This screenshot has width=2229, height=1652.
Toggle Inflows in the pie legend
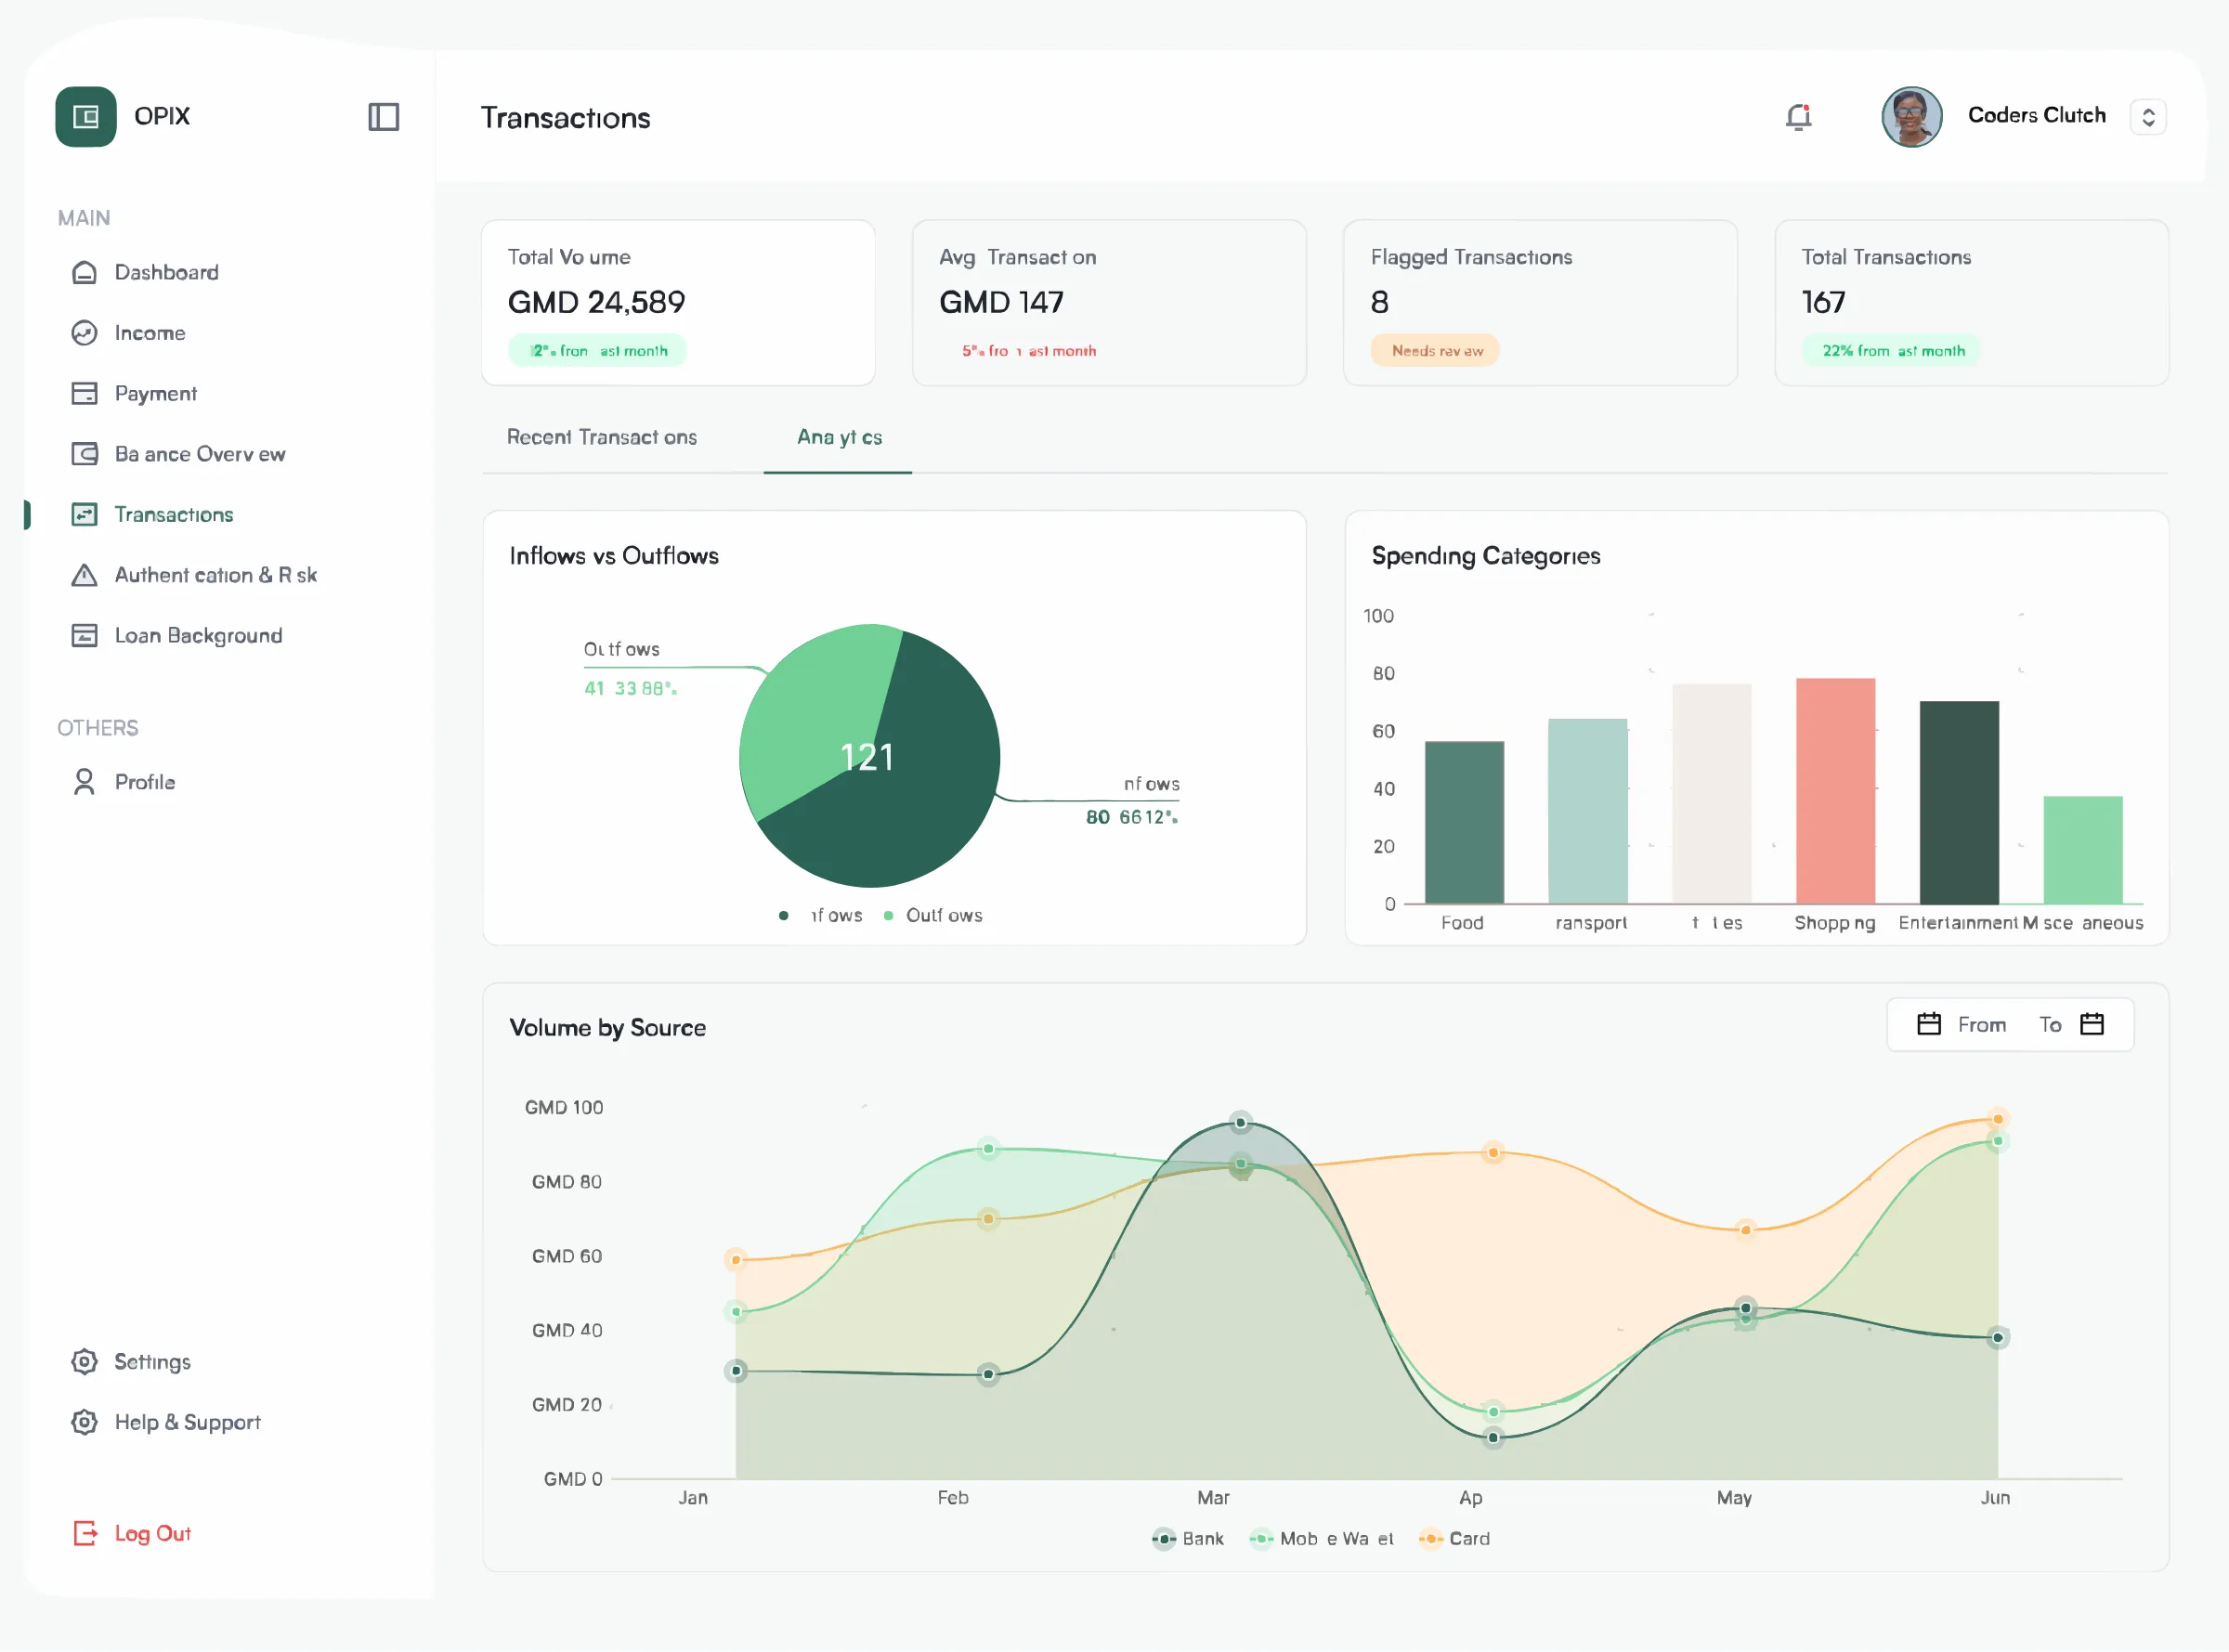(821, 916)
